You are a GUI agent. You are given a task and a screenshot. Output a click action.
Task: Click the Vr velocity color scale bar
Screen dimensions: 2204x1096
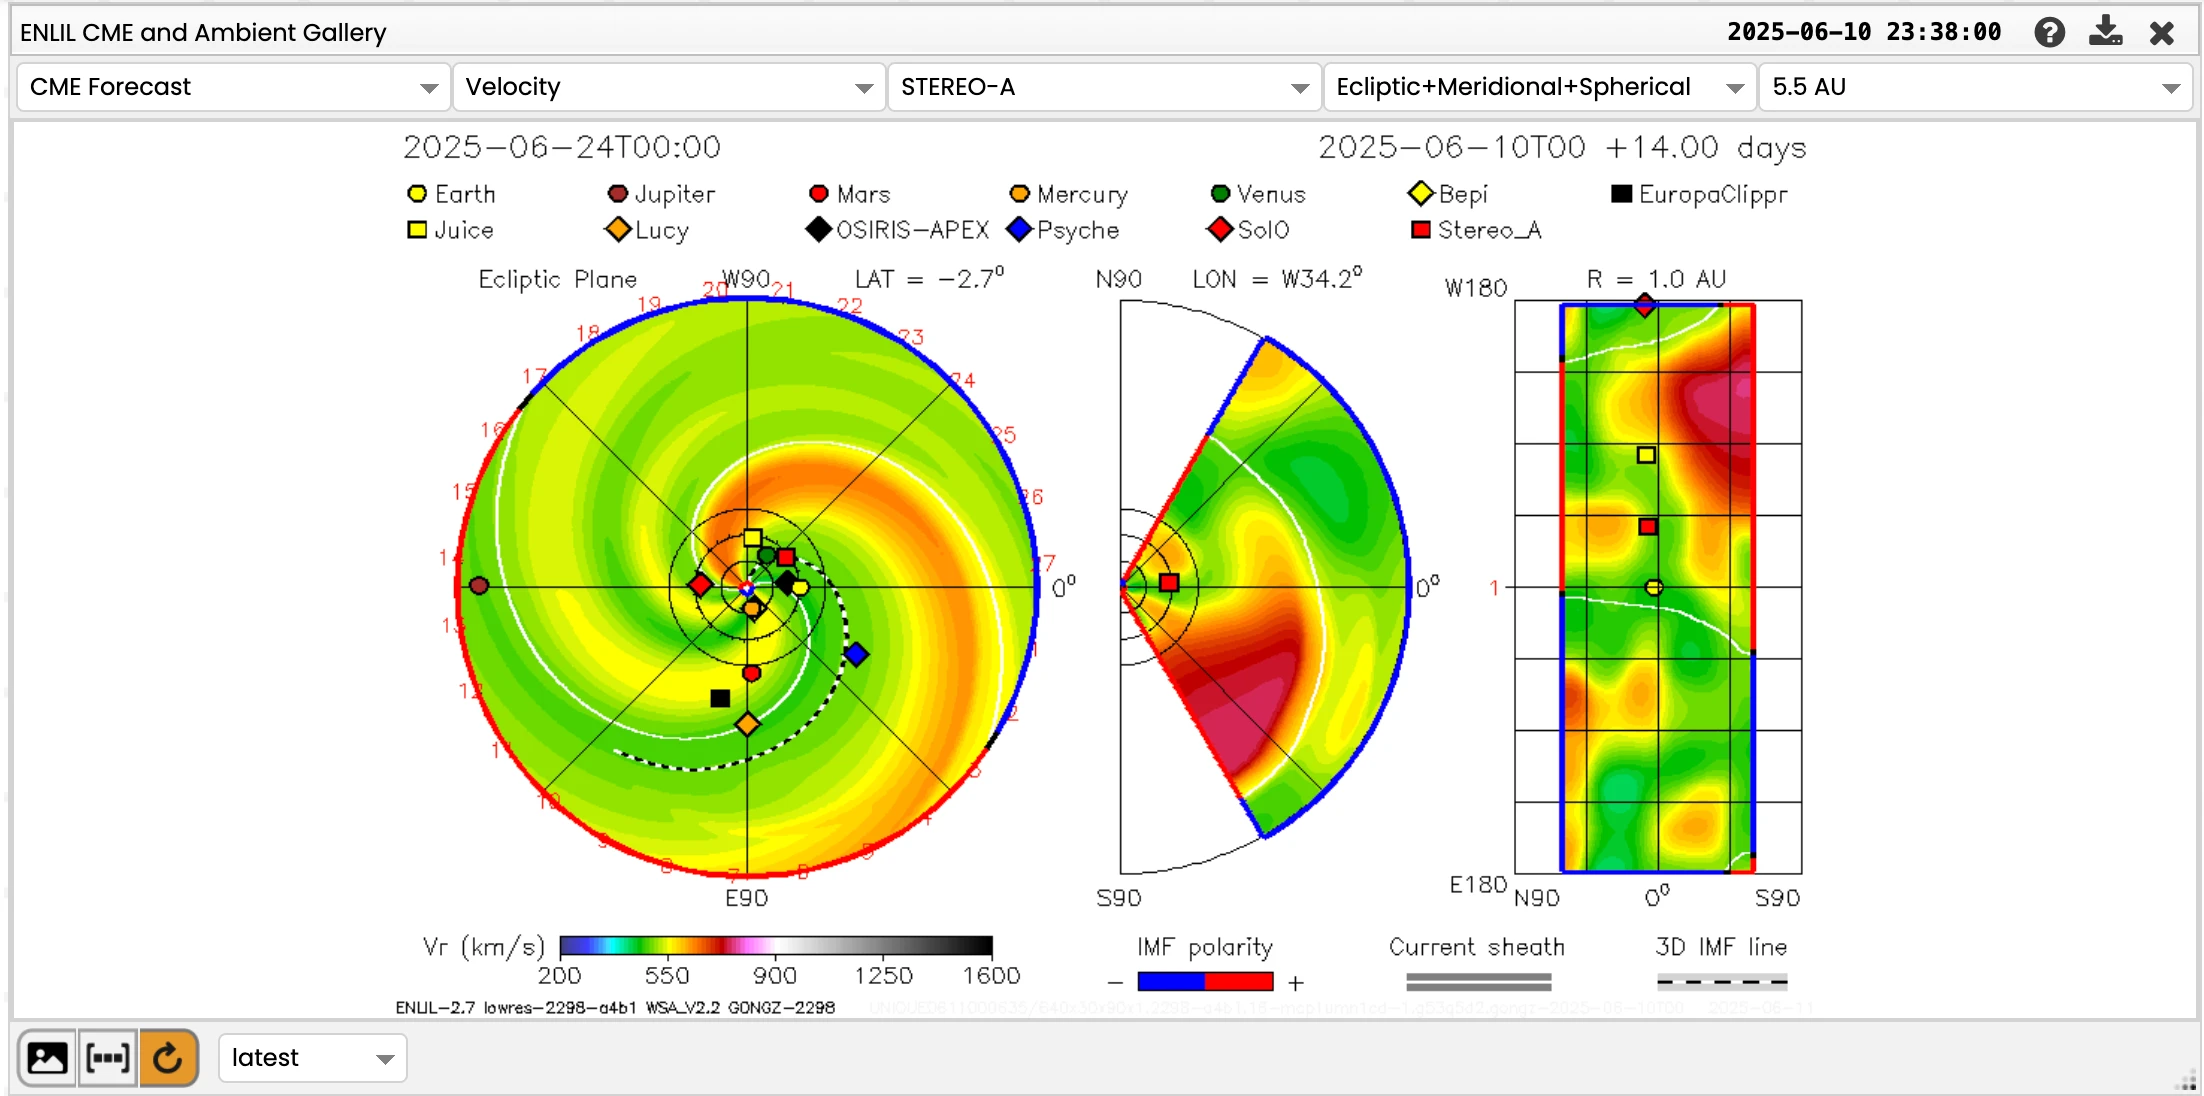[775, 946]
